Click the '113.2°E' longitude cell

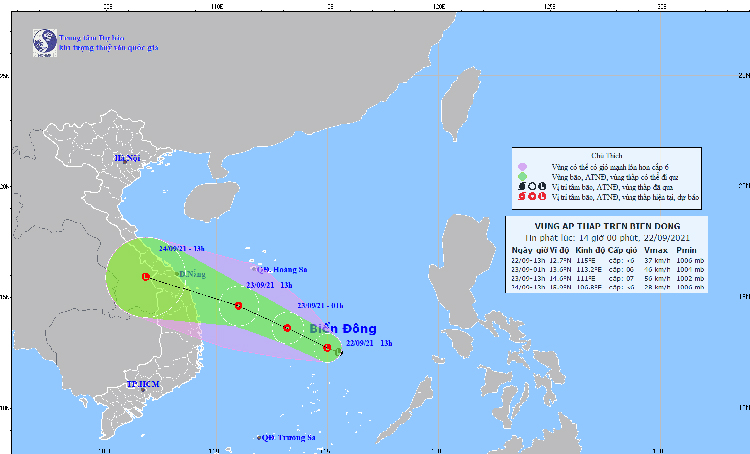pos(588,269)
